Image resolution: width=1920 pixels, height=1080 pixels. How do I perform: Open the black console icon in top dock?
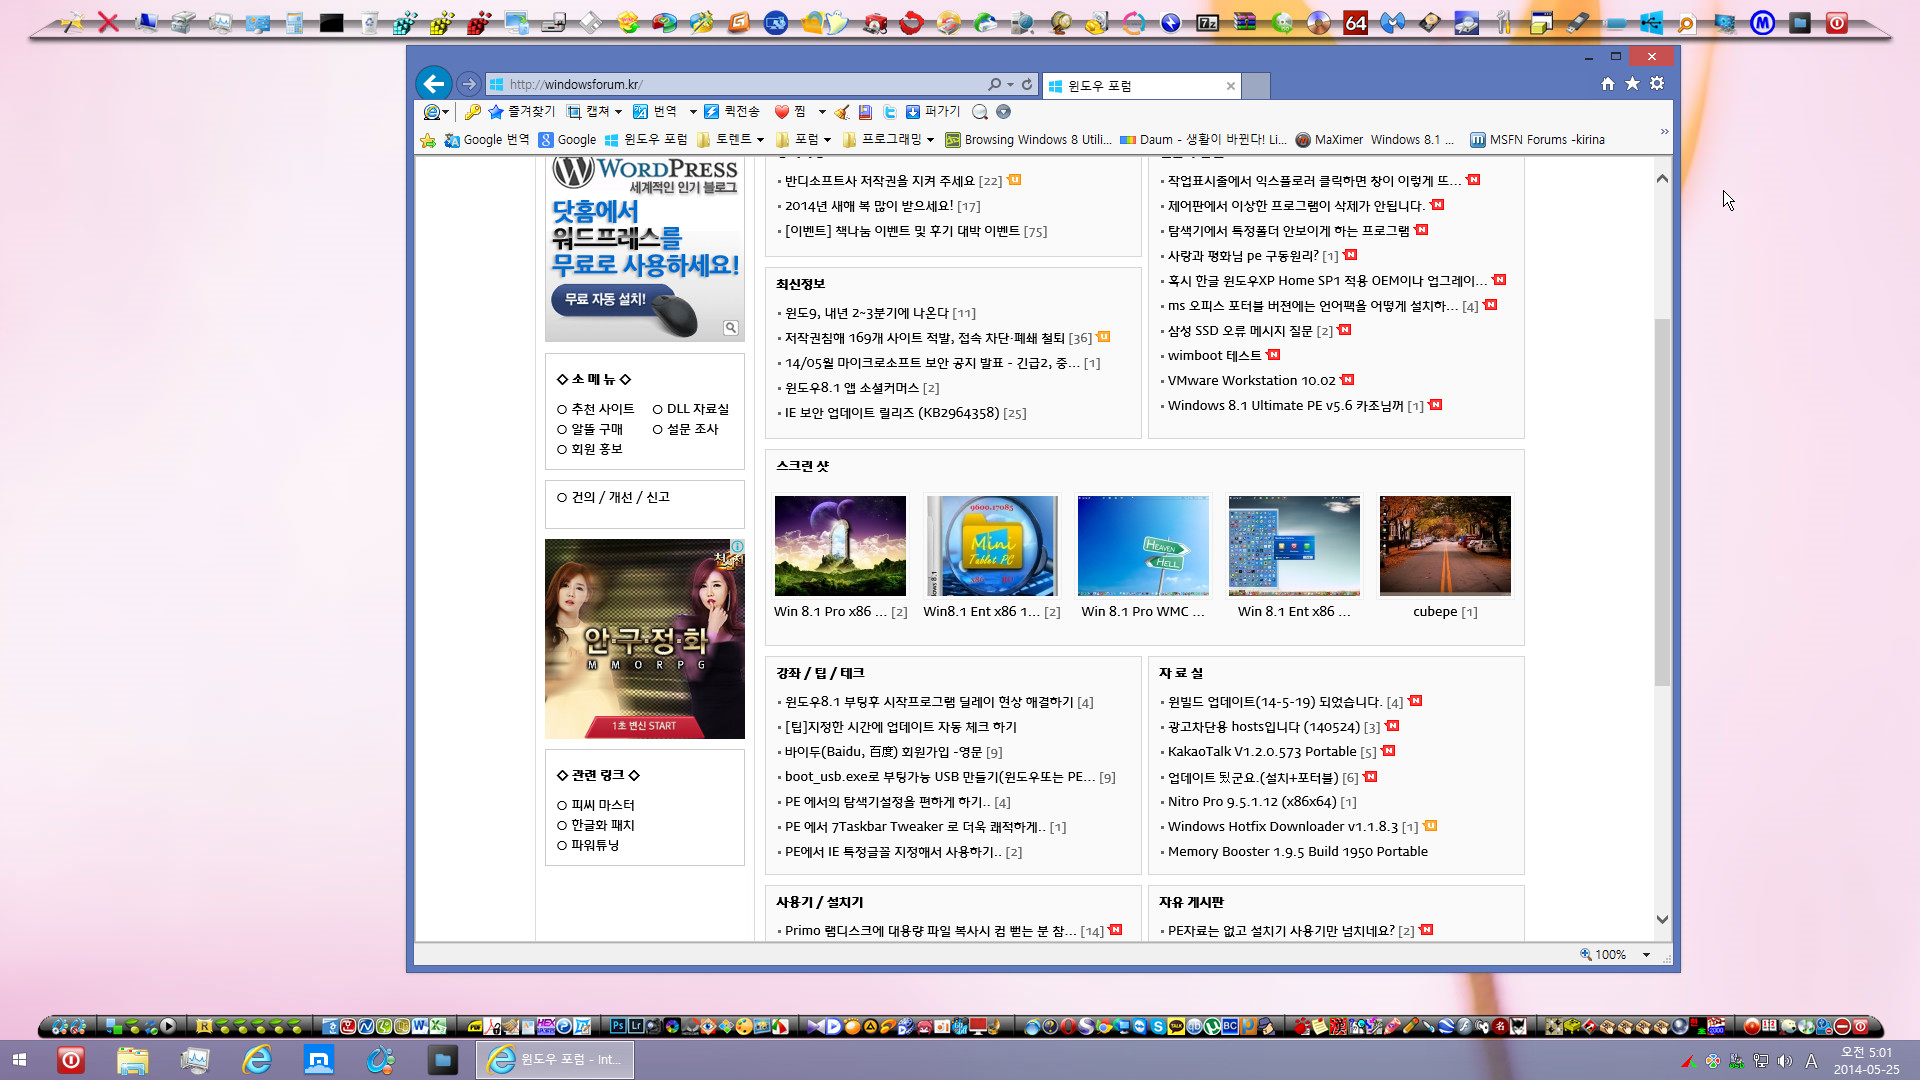(332, 22)
